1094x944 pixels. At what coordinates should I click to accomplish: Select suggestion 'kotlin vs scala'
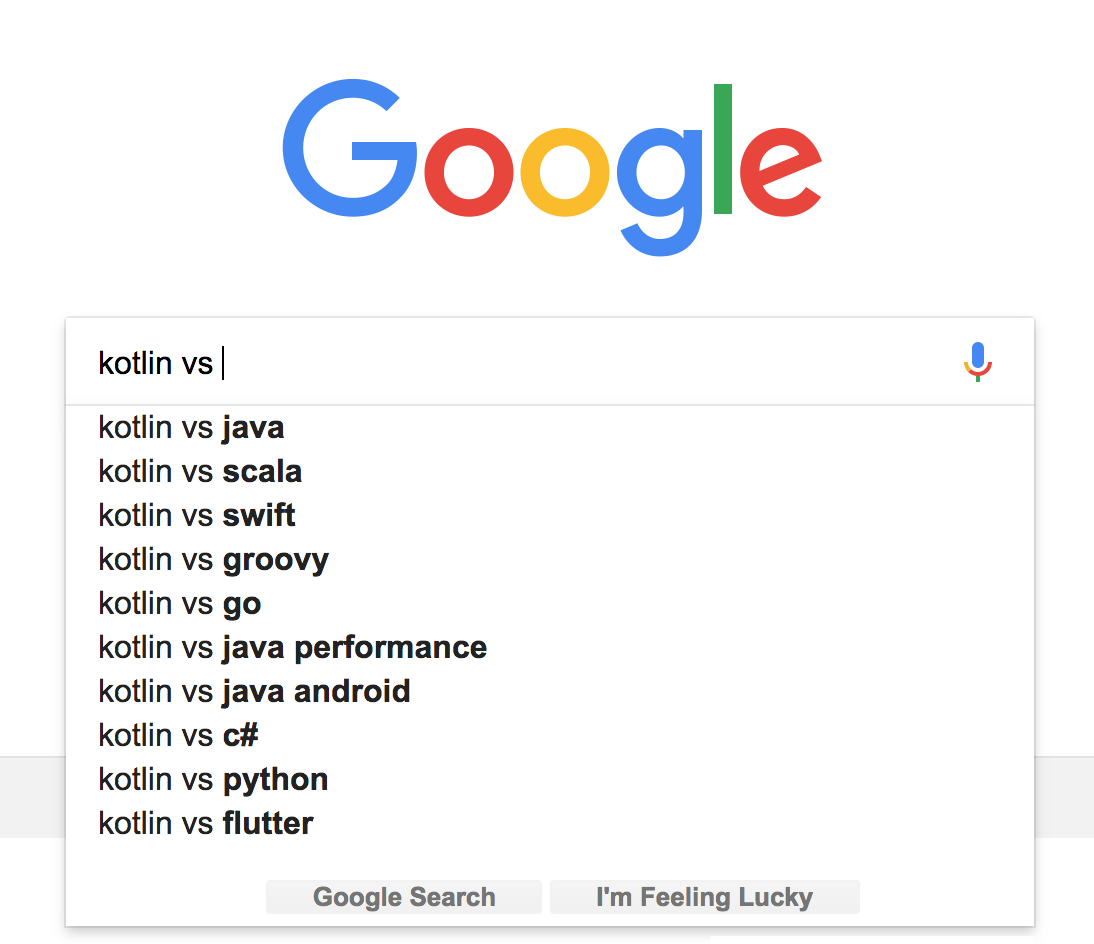pos(550,472)
